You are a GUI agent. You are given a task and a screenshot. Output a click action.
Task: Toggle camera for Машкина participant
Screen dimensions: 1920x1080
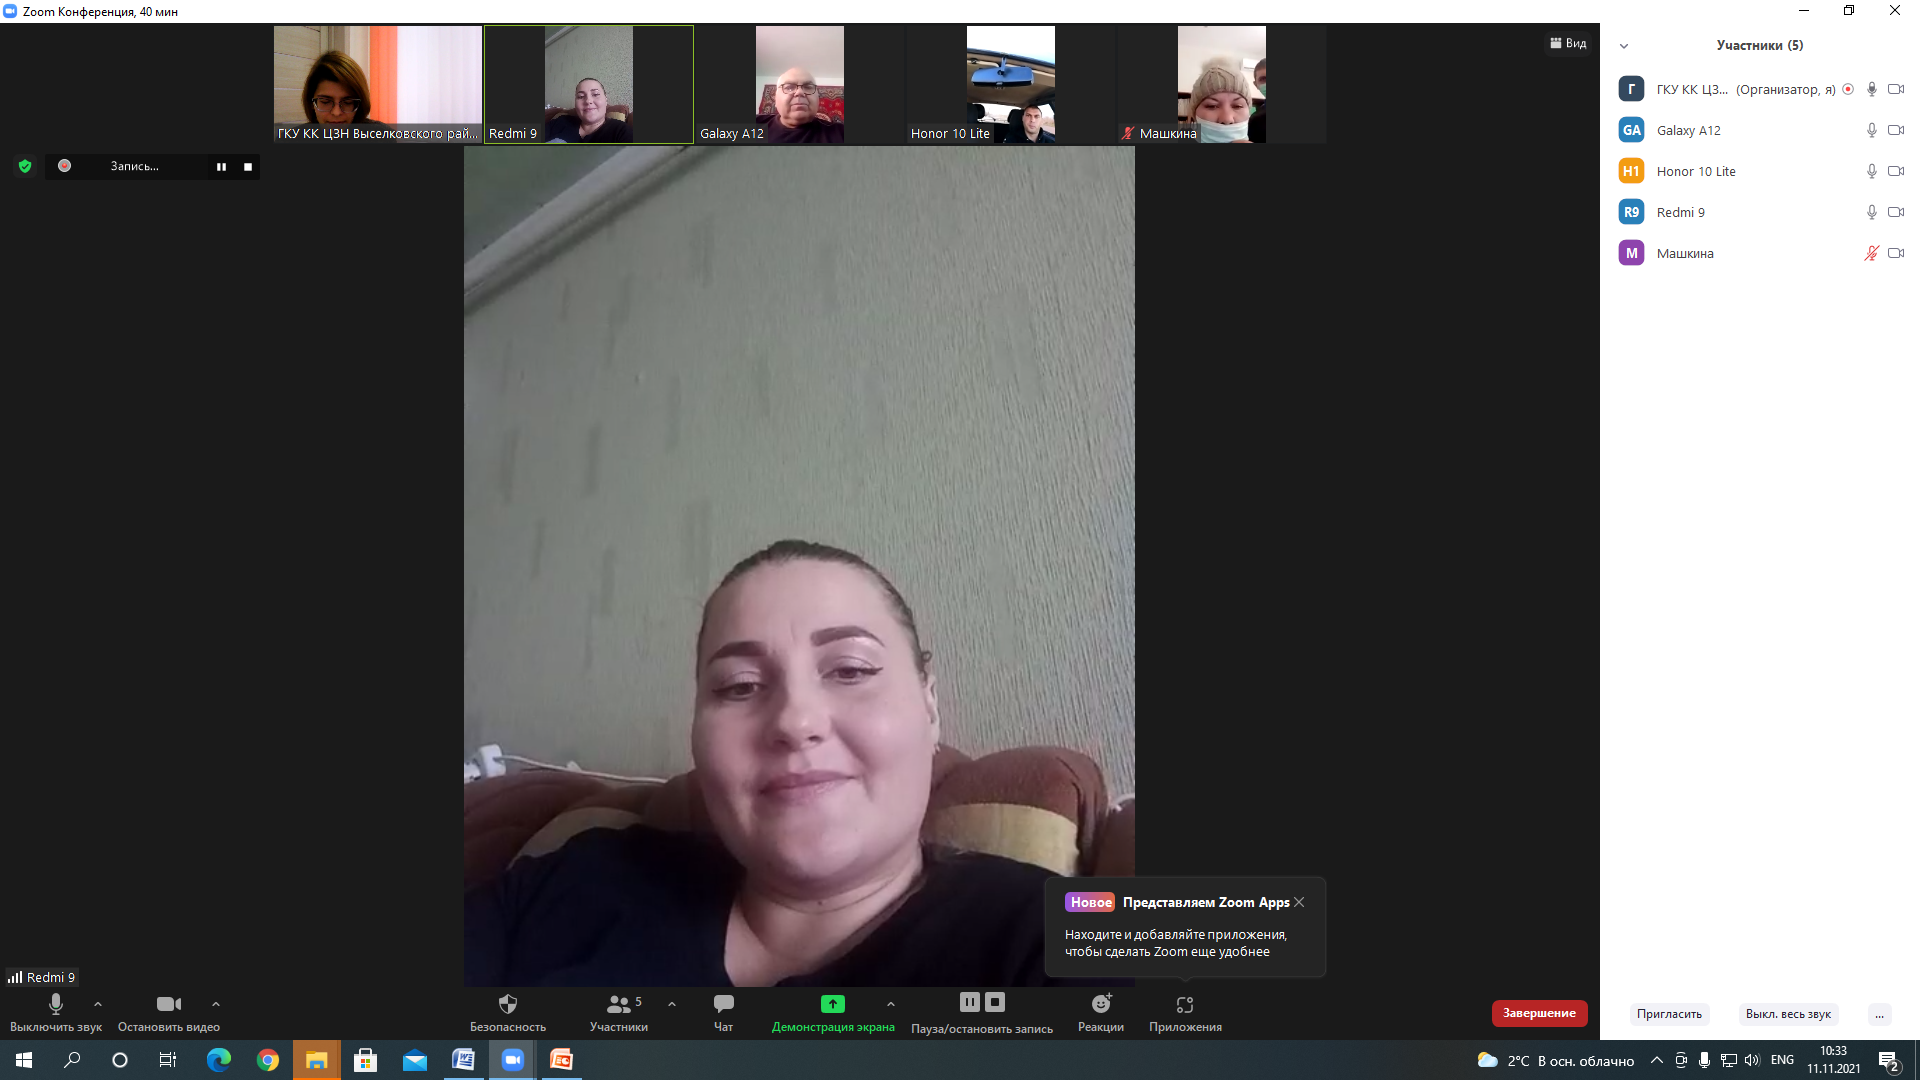(1896, 253)
